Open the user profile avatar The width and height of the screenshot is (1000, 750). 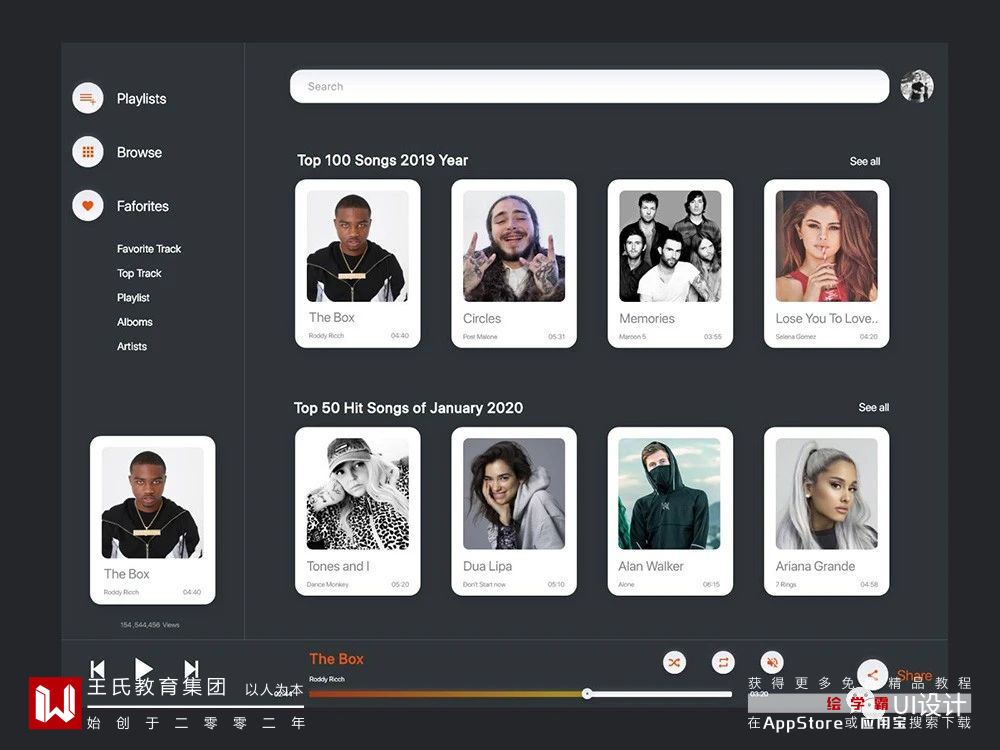pos(917,86)
